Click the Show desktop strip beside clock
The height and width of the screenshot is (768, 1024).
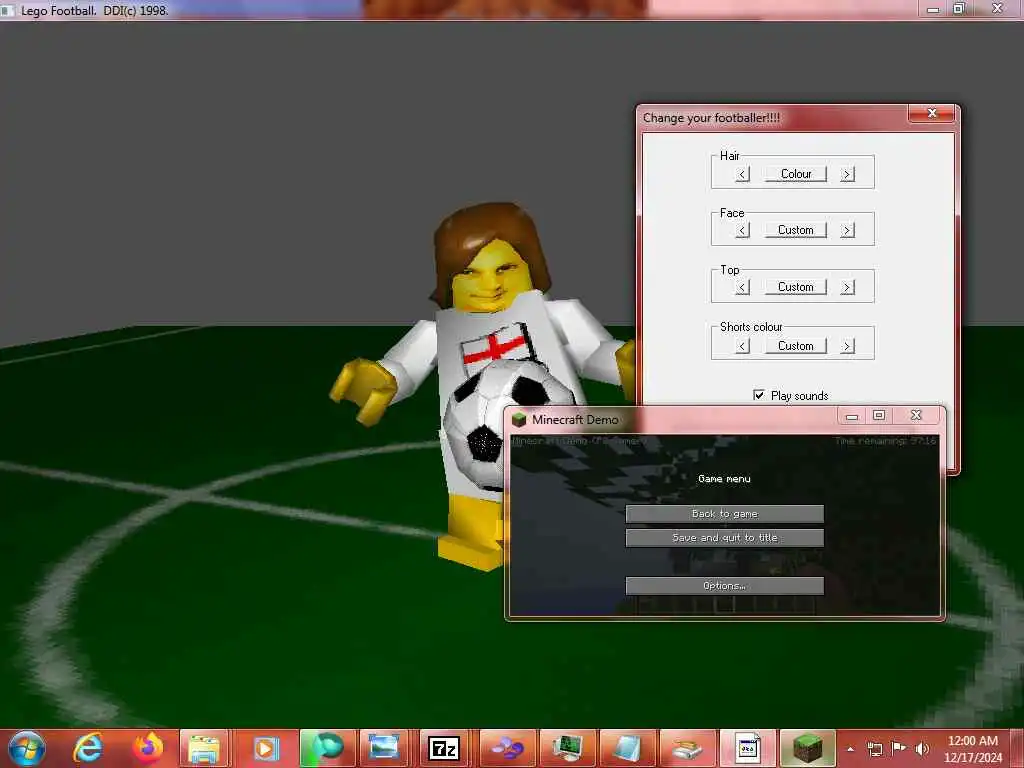click(1019, 748)
